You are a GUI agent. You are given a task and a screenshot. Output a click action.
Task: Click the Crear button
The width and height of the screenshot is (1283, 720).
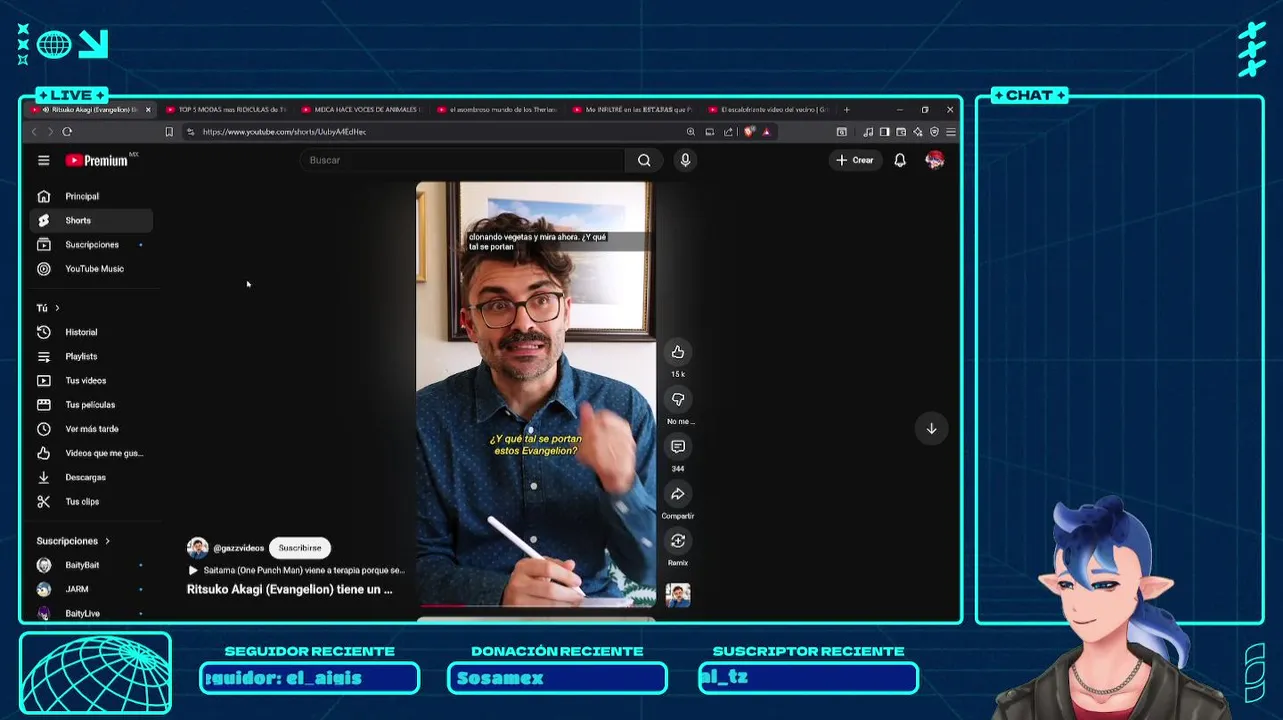(855, 160)
